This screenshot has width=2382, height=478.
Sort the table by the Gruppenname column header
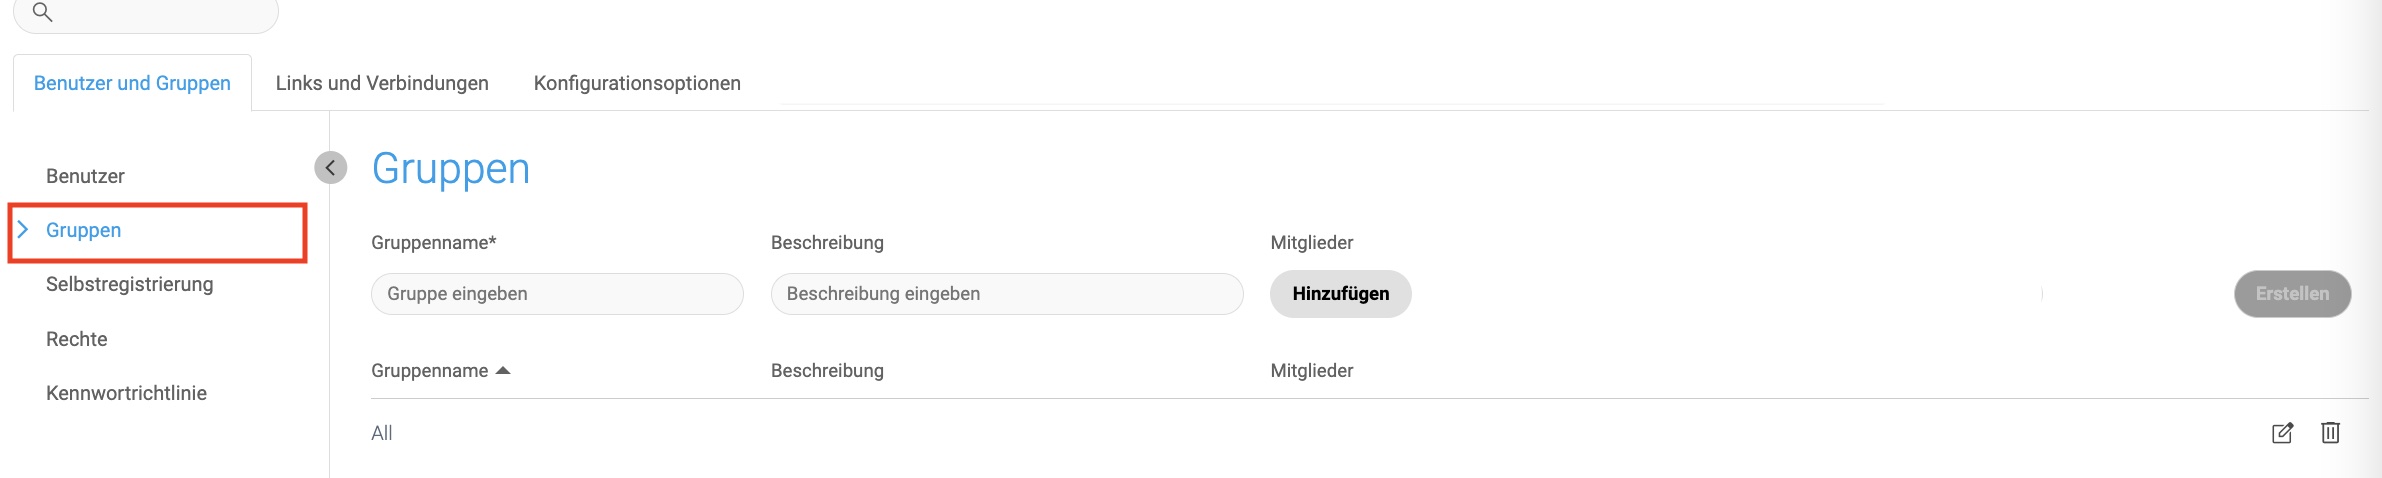point(429,371)
